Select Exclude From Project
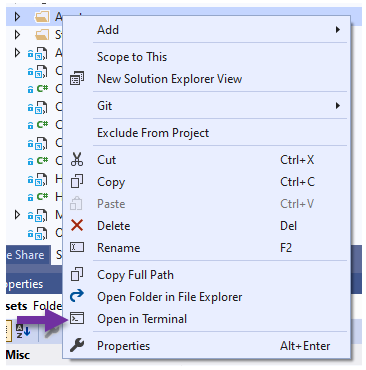Viewport: 366px width, 370px height. click(x=153, y=133)
